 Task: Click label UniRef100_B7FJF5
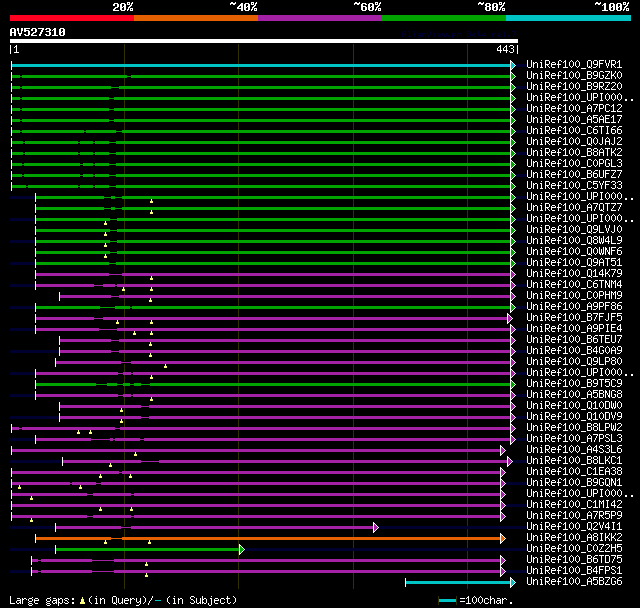574,318
